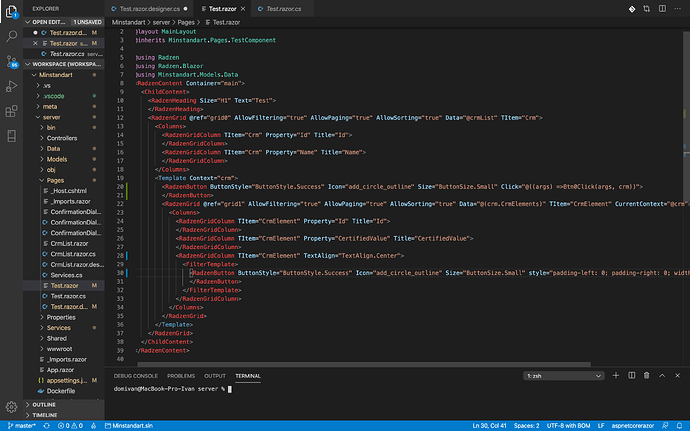The image size is (690, 431).
Task: Switch to the PROBLEMS panel tab
Action: [x=181, y=375]
